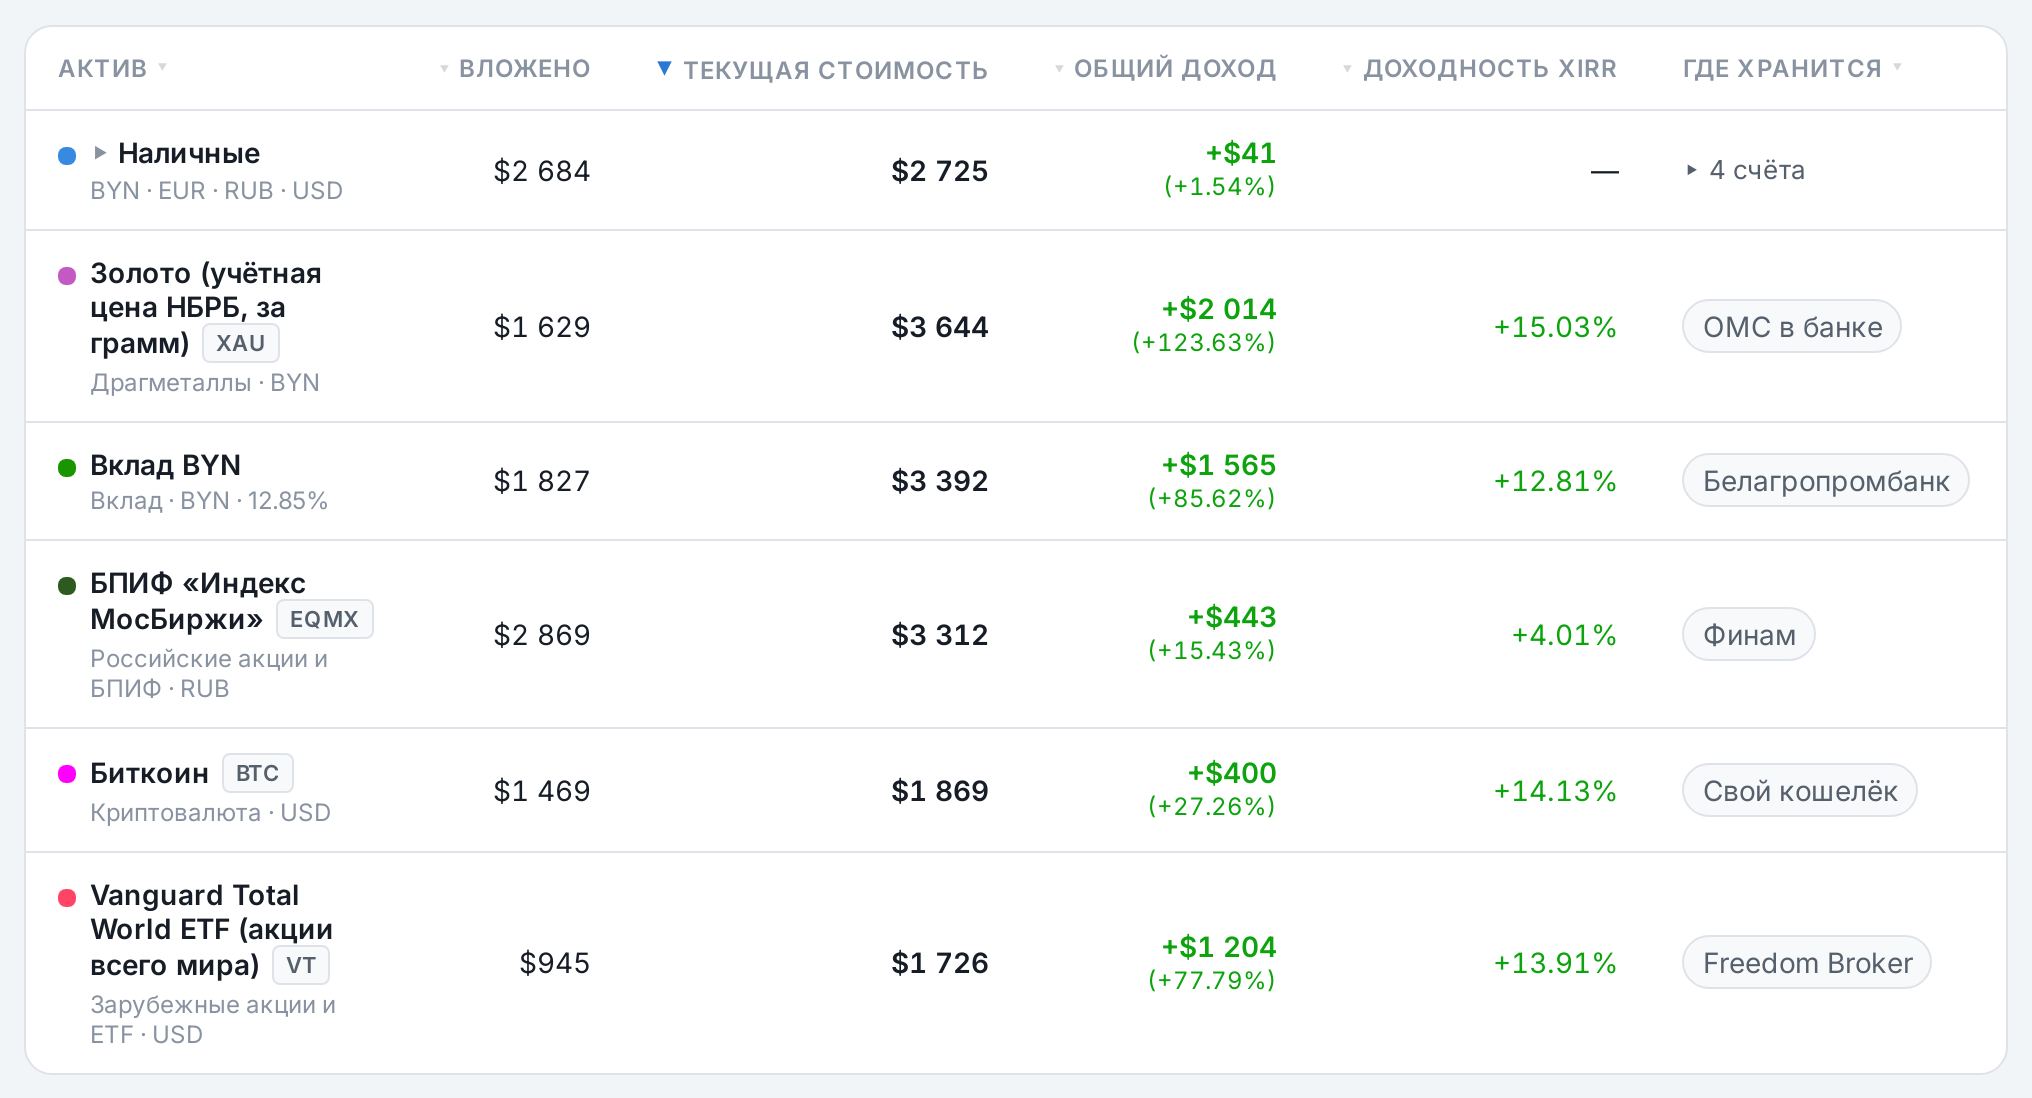Image resolution: width=2032 pixels, height=1098 pixels.
Task: Click the +4.01% XIRR value
Action: (x=1564, y=635)
